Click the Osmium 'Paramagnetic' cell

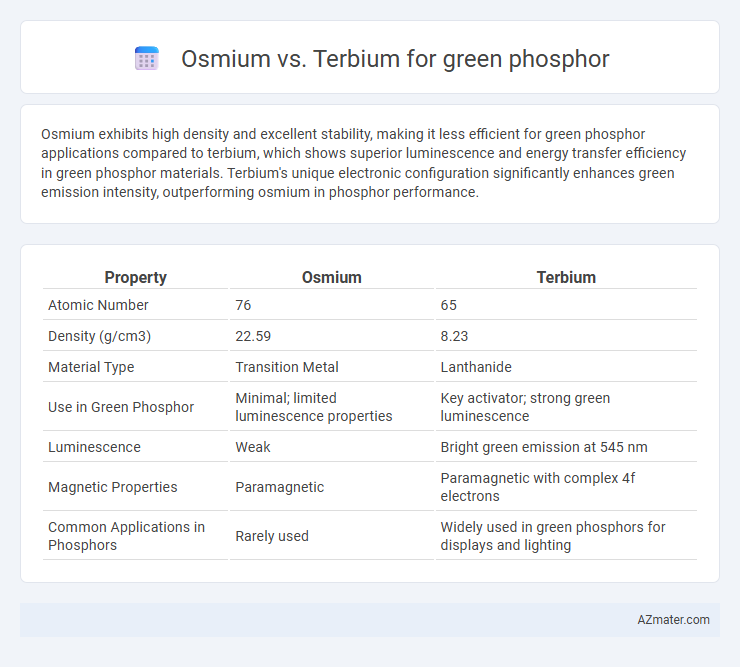coord(279,487)
